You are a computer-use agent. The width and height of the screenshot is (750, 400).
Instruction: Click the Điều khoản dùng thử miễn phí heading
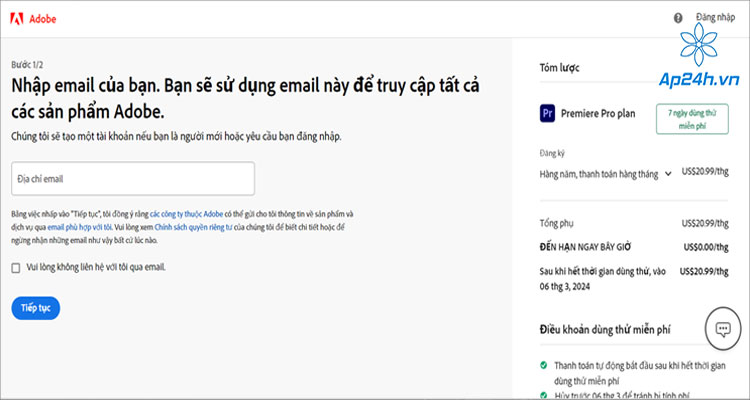coord(605,330)
